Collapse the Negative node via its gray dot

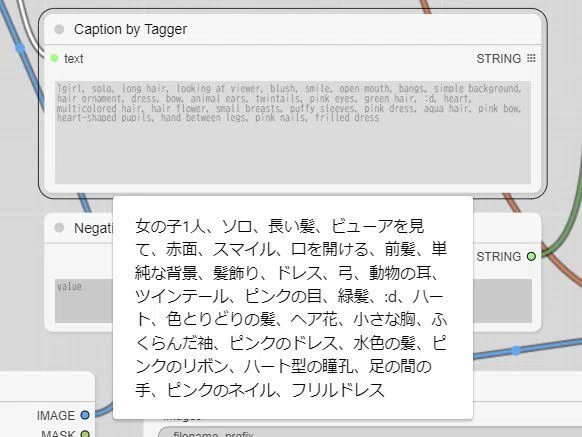59,228
